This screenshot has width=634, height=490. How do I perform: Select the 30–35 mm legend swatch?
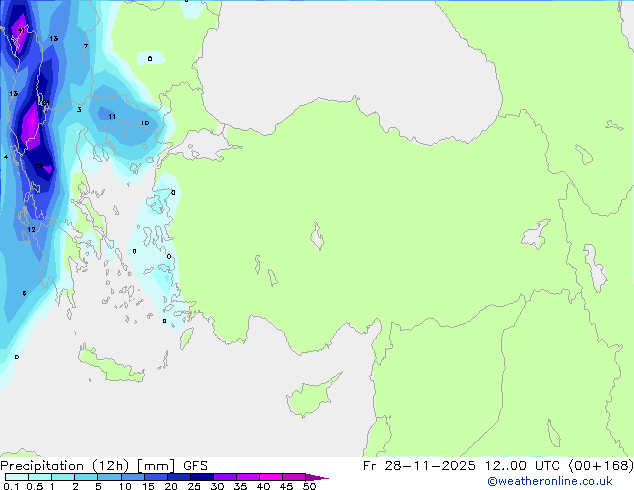(x=224, y=477)
